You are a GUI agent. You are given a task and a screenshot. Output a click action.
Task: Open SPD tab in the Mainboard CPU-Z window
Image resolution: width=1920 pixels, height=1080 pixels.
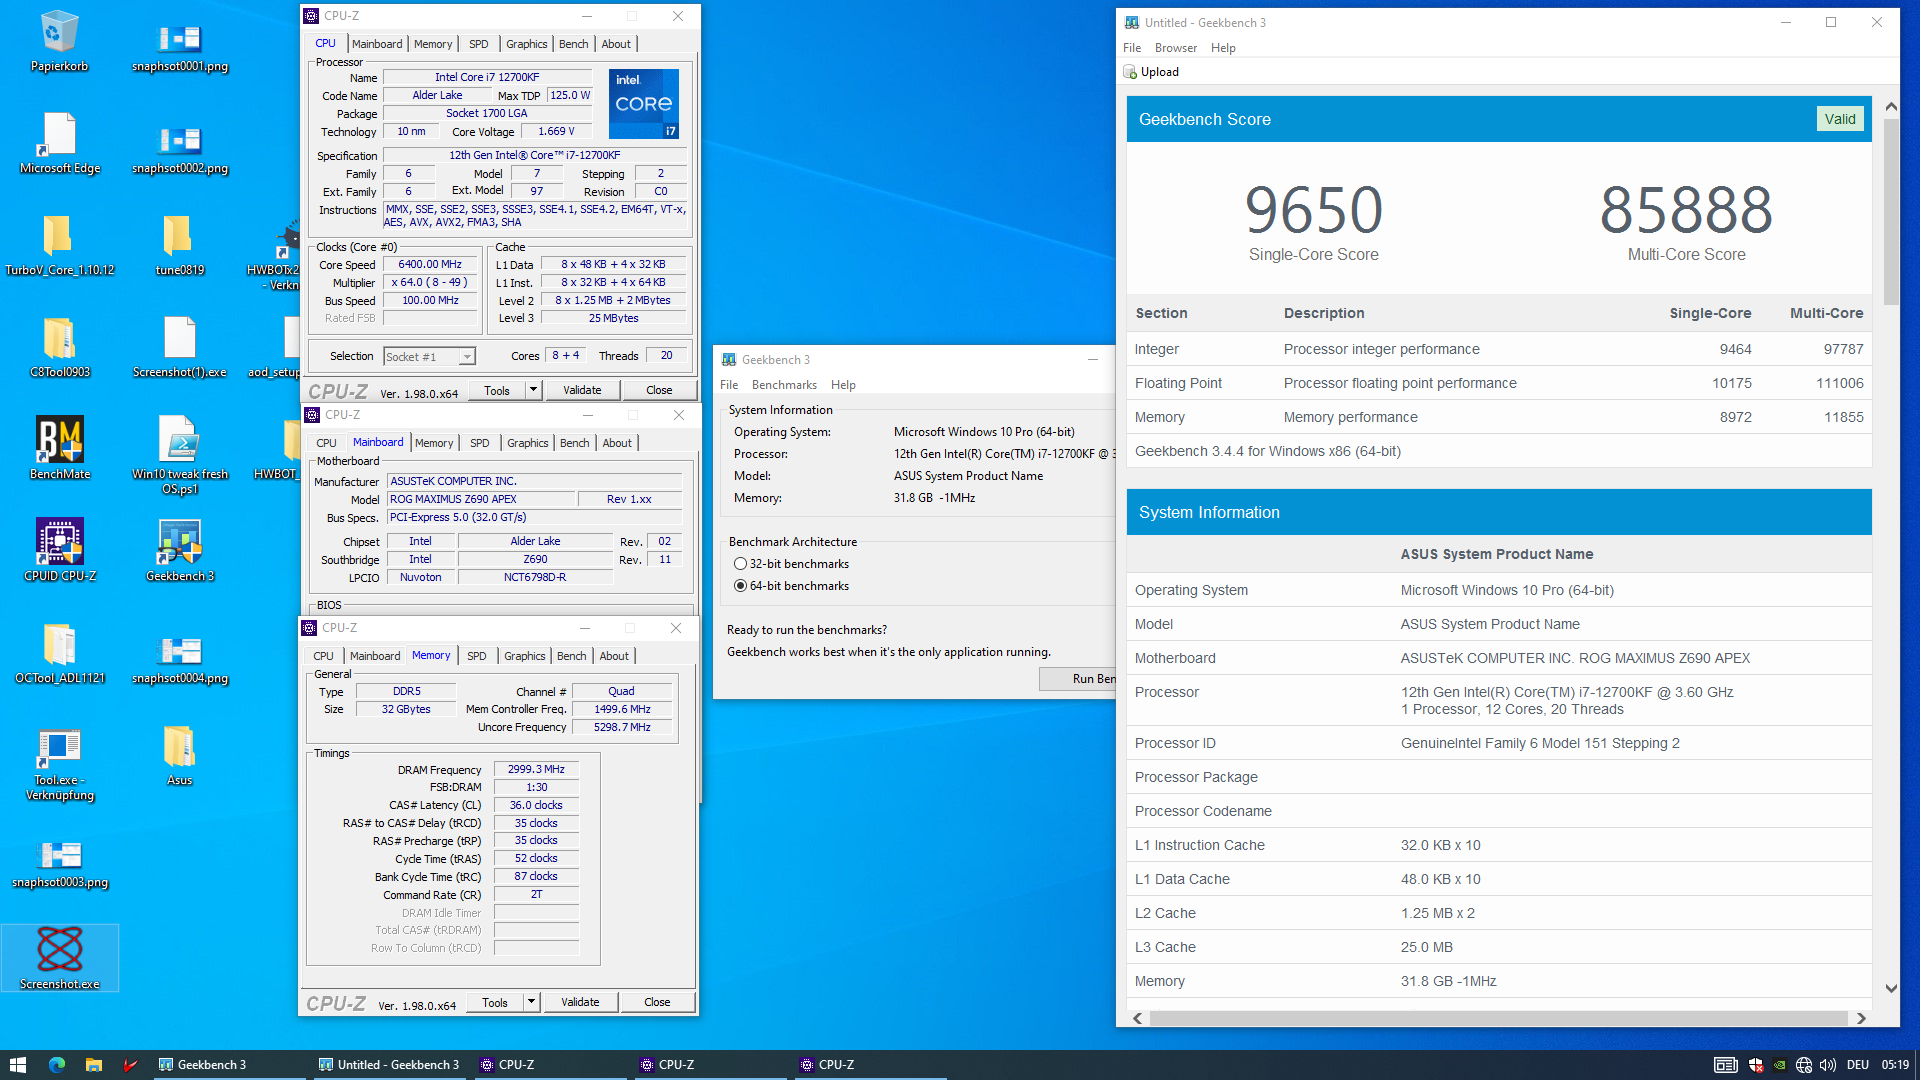click(480, 443)
